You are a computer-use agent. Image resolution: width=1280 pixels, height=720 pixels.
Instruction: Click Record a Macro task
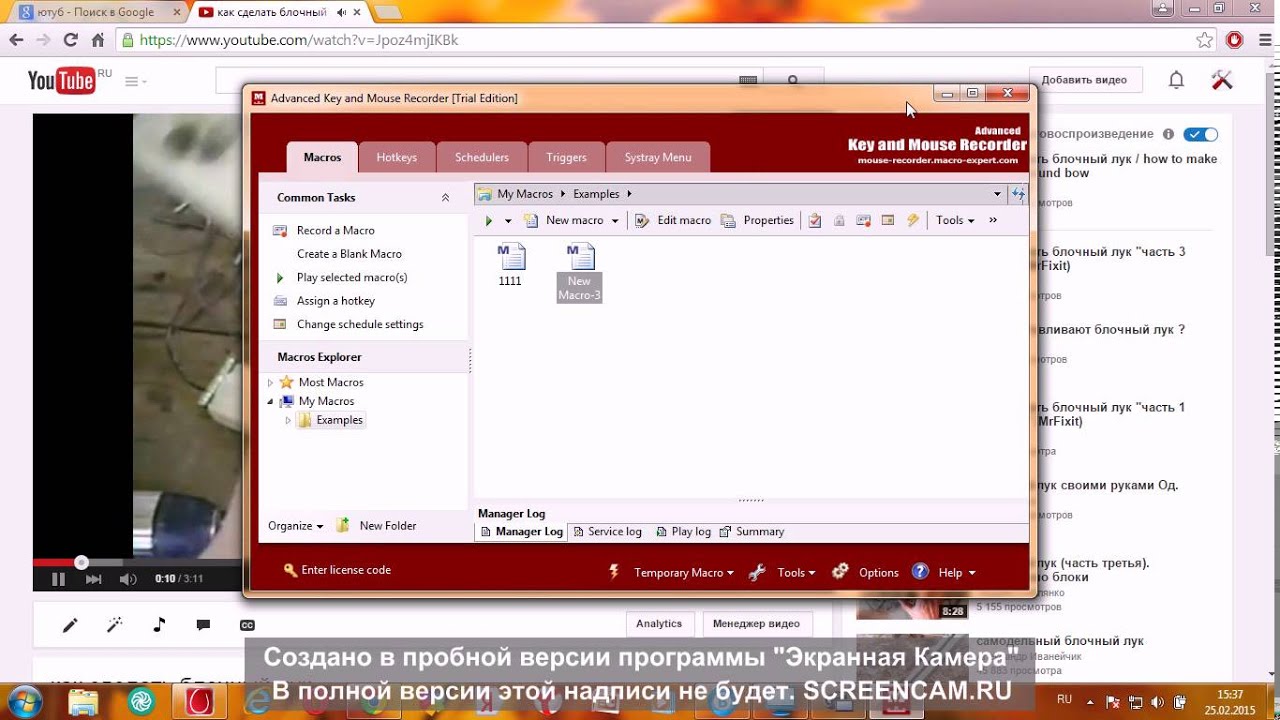coord(336,231)
